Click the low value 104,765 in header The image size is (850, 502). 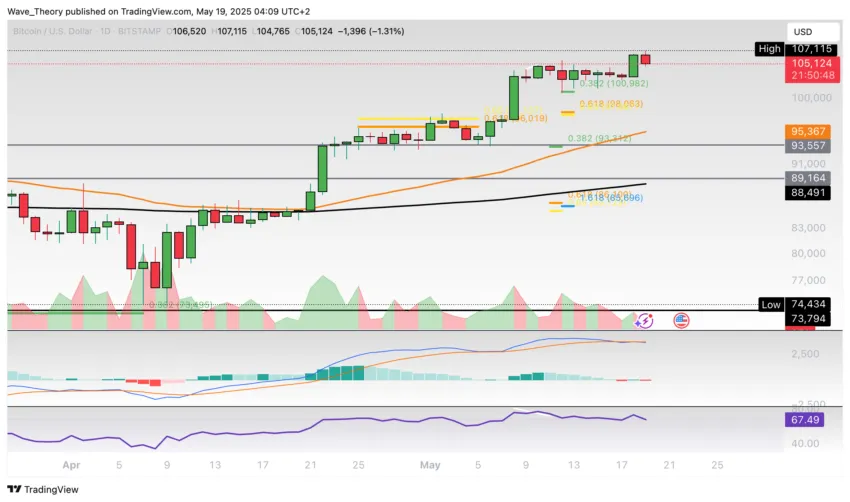coord(273,31)
